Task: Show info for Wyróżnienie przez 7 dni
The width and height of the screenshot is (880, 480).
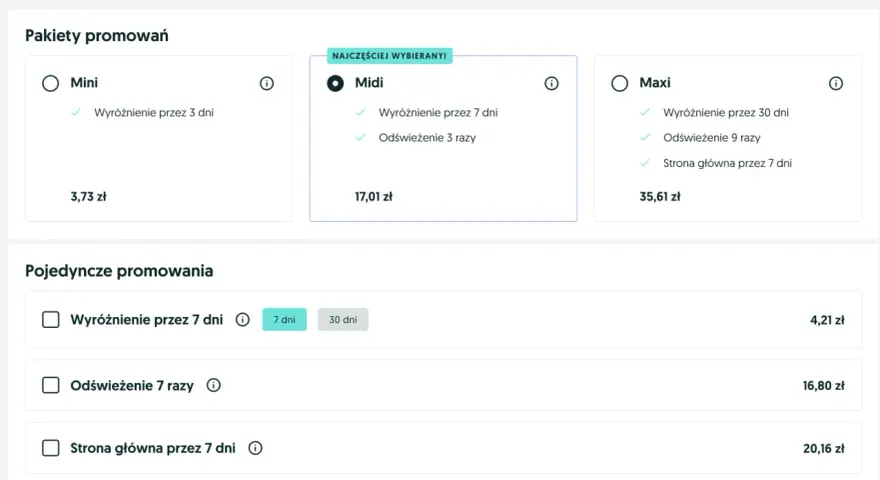Action: coord(242,319)
